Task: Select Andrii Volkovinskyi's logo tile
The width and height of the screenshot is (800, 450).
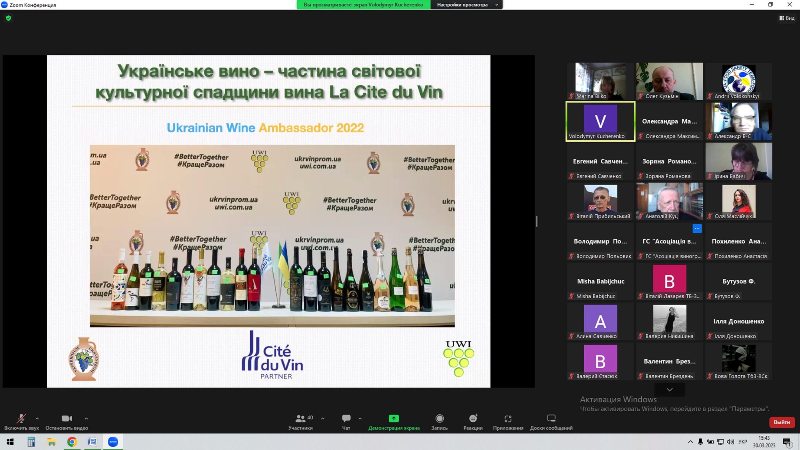Action: [738, 81]
